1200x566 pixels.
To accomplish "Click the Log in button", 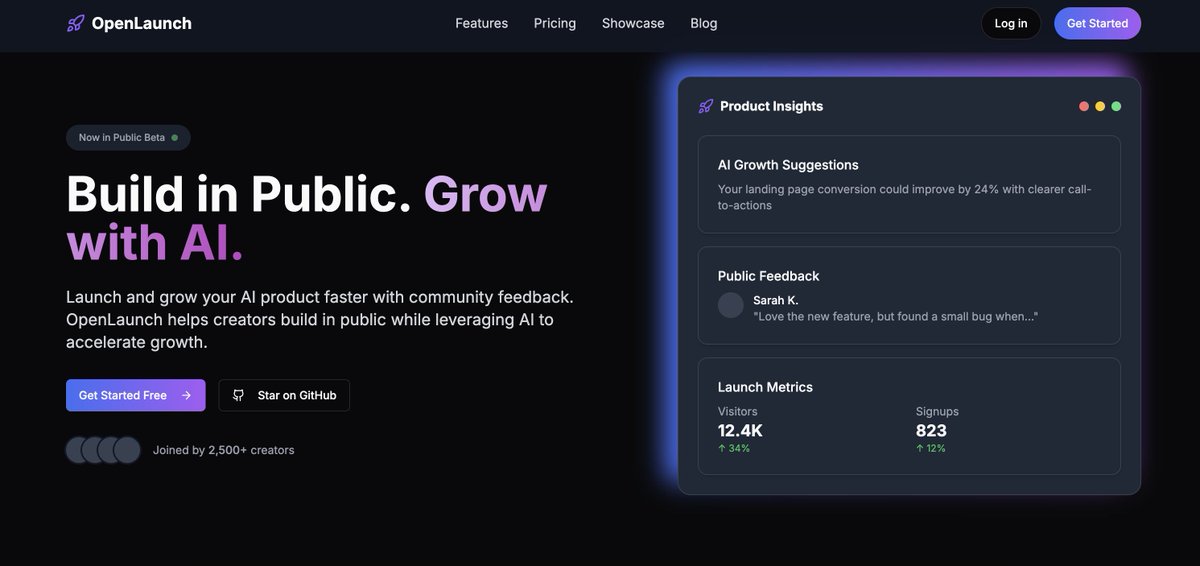I will point(1011,23).
